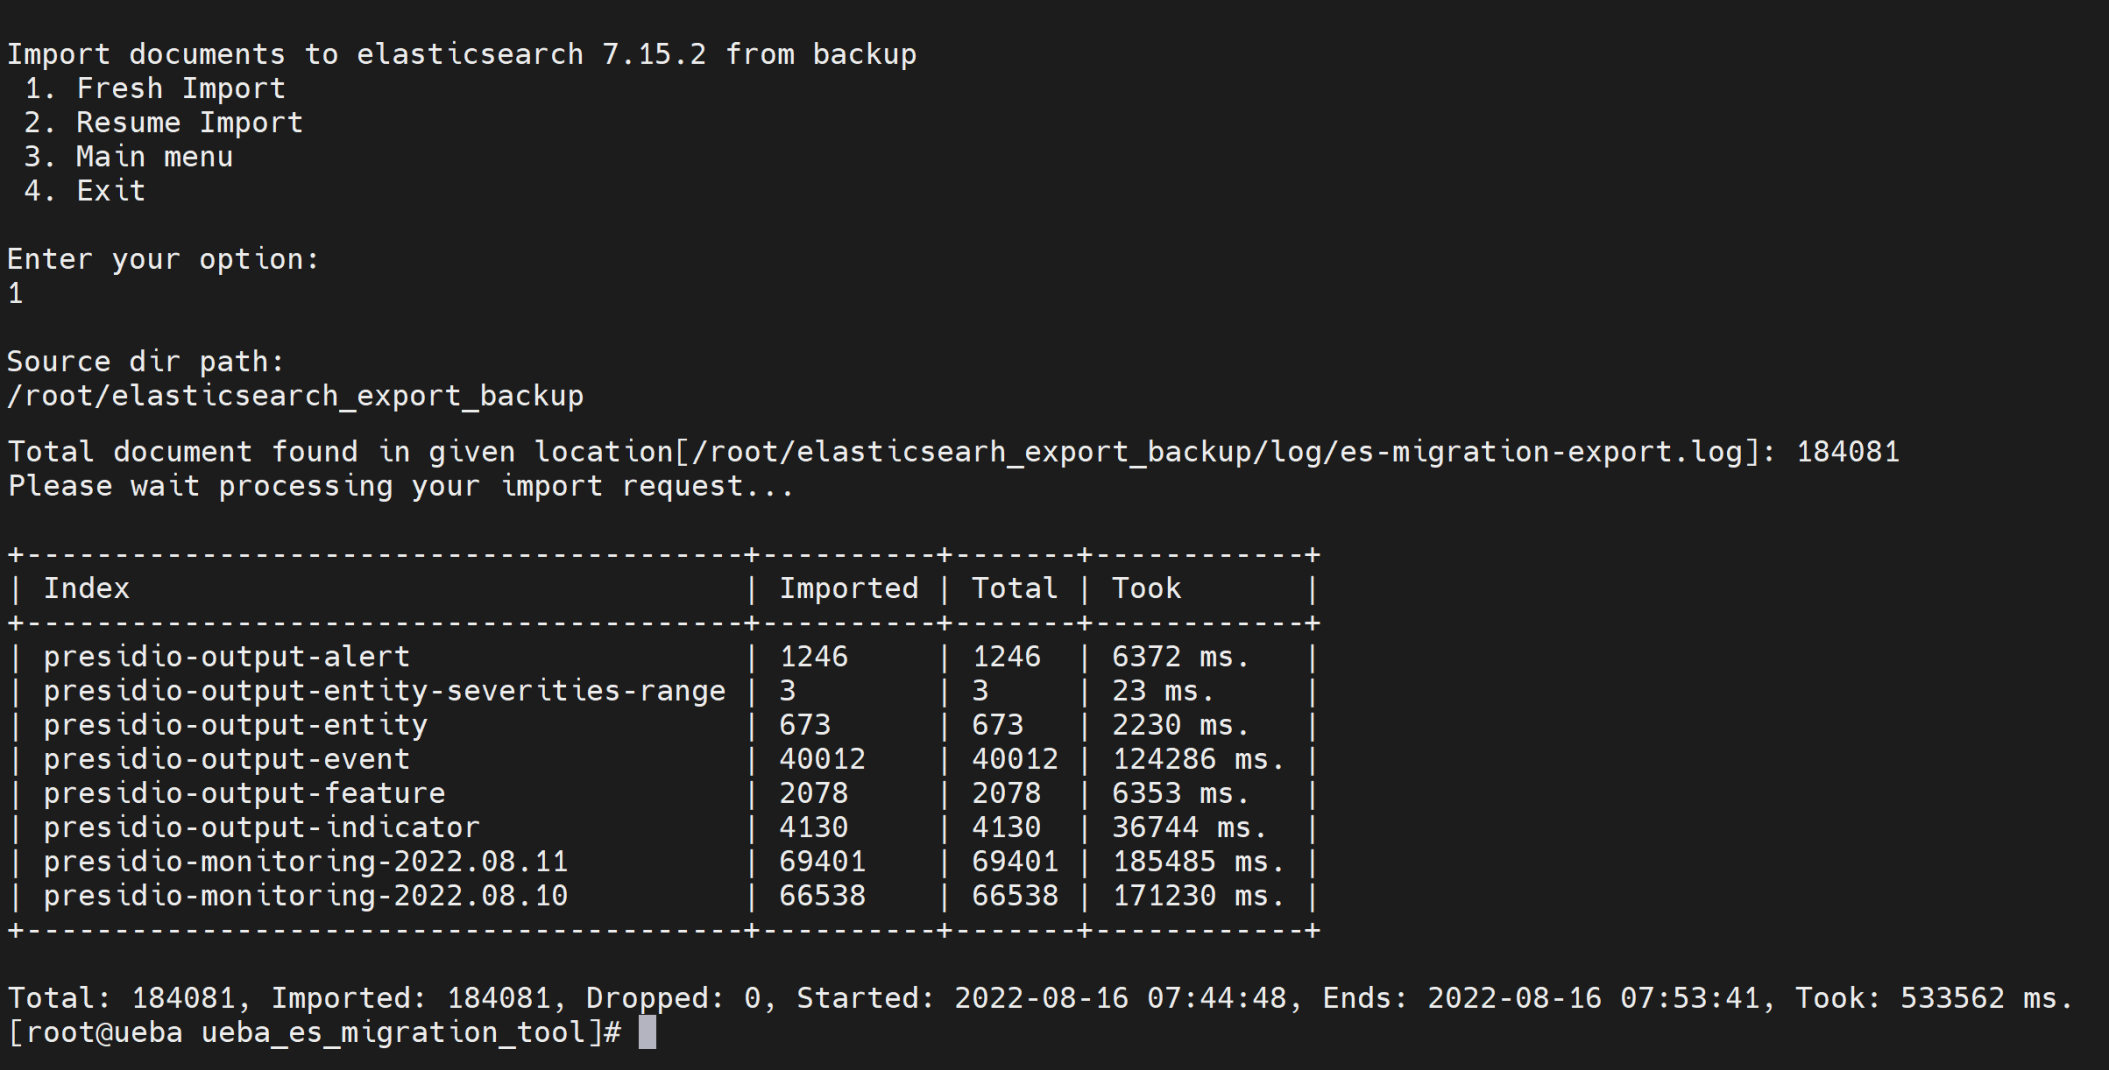Screen dimensions: 2109x1070
Task: Click the presidio-output-alert row name
Action: 226,657
